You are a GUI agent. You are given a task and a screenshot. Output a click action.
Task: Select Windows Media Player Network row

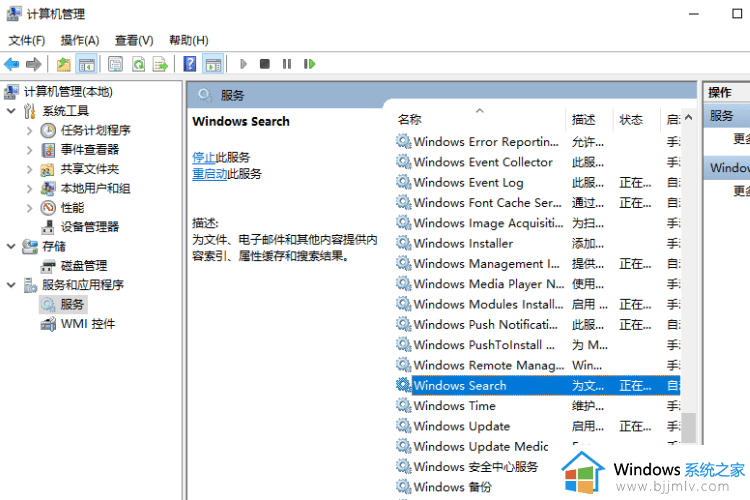pos(538,284)
